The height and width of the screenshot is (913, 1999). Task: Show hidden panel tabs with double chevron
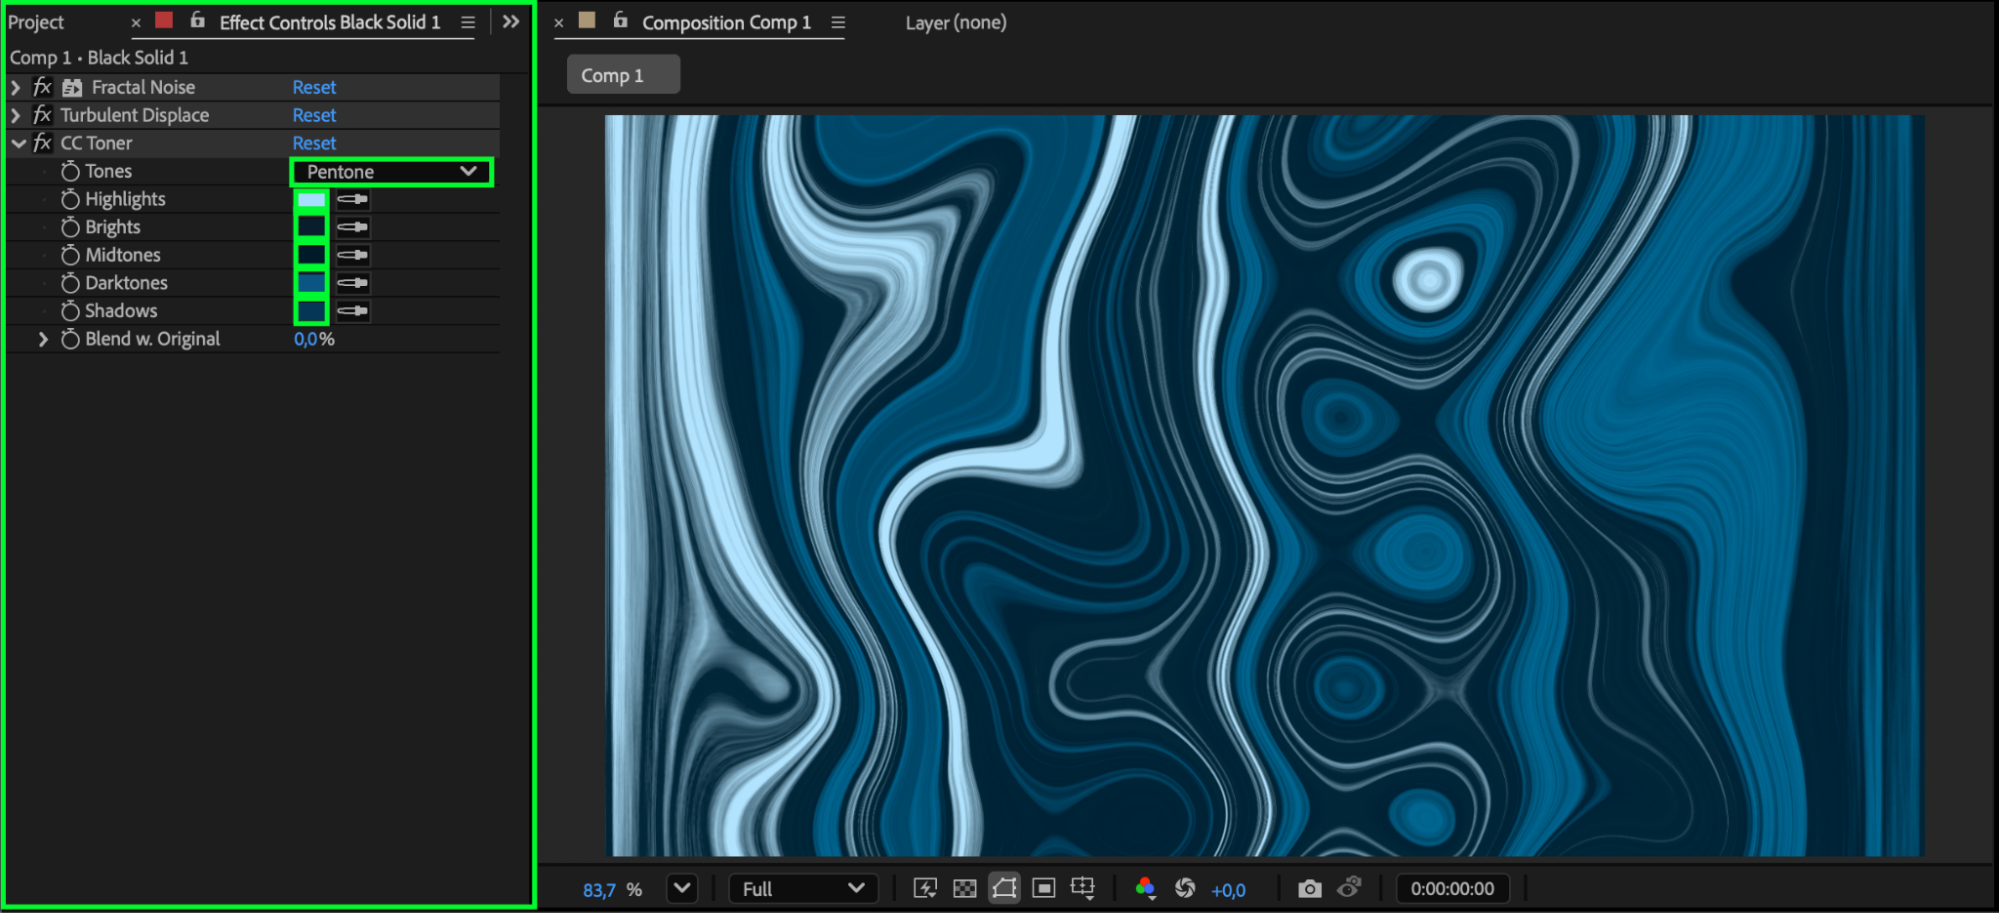pyautogui.click(x=511, y=21)
